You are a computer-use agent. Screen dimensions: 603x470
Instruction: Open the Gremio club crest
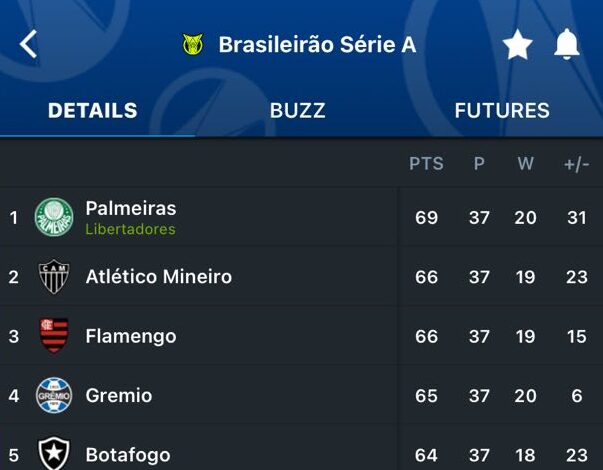(x=54, y=396)
